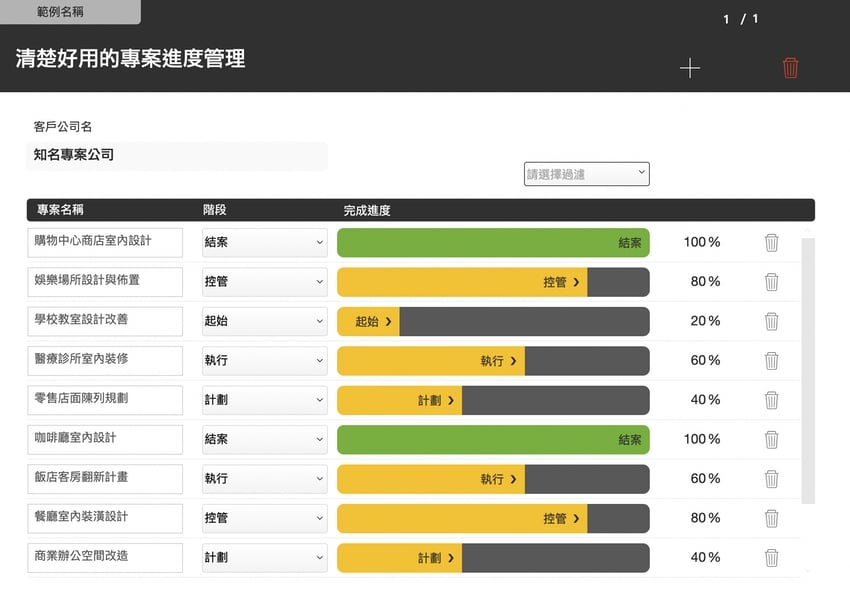This screenshot has width=850, height=597.
Task: Click the 知名專案公司 customer name field
Action: click(x=176, y=155)
